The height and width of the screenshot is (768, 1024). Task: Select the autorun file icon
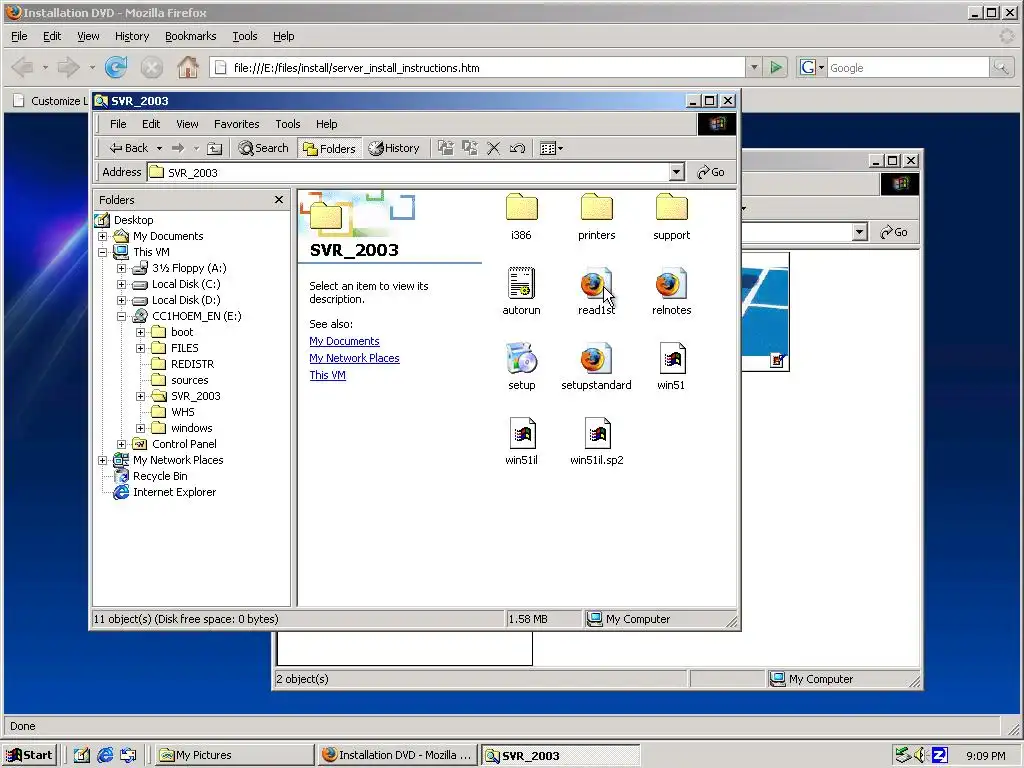[521, 283]
